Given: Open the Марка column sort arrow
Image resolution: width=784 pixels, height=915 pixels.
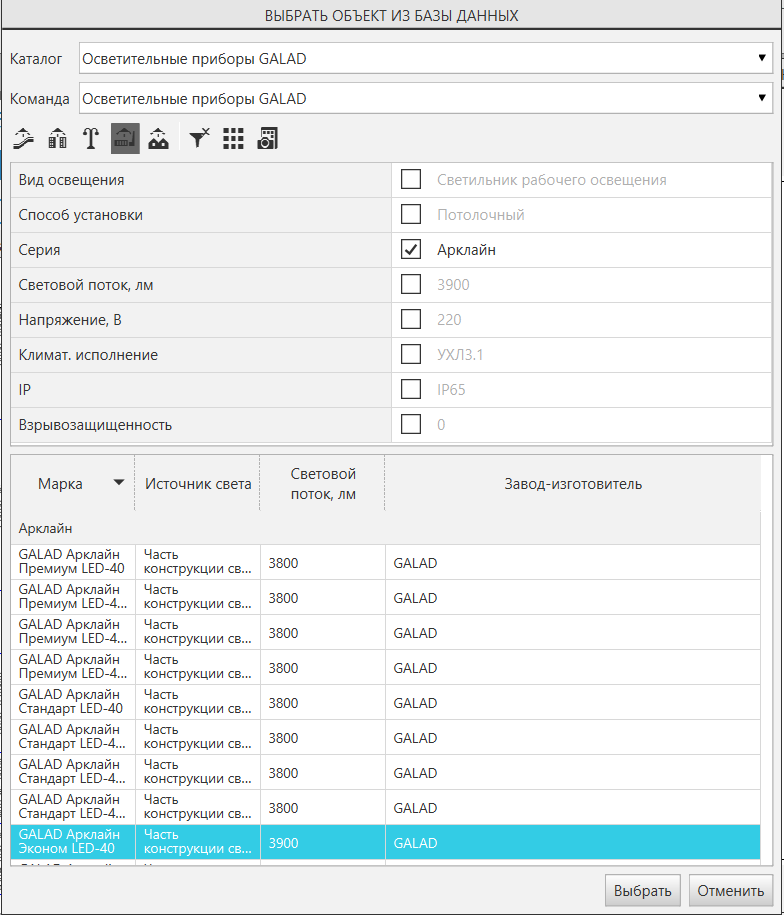Looking at the screenshot, I should [x=119, y=483].
